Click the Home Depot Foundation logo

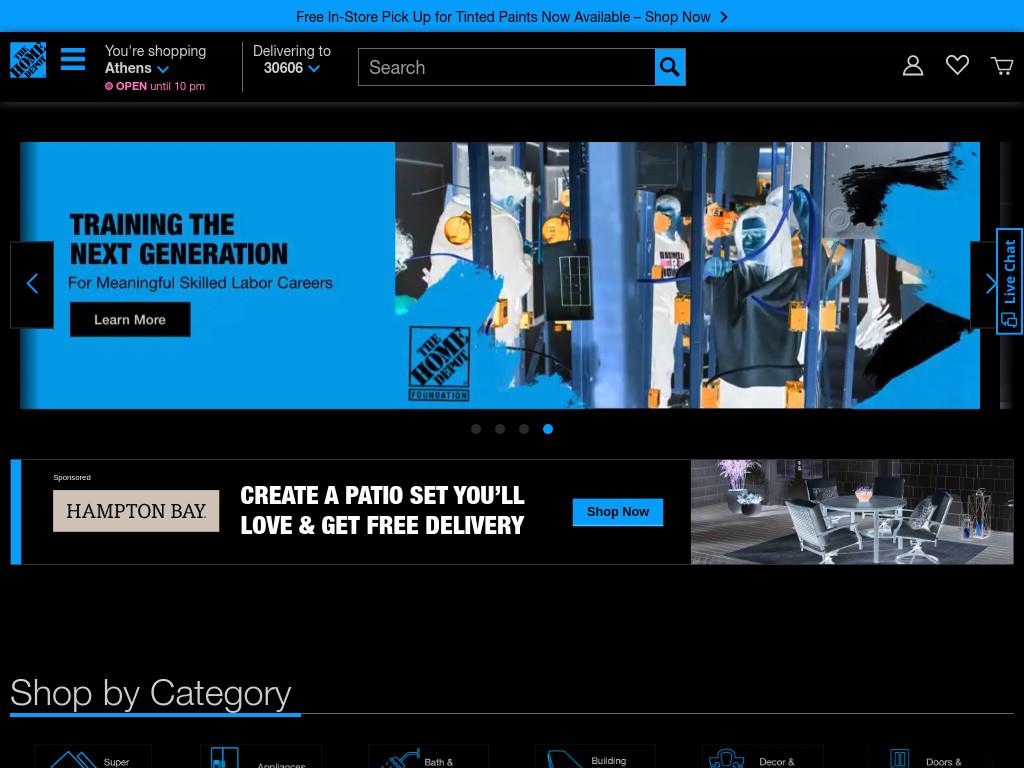439,363
